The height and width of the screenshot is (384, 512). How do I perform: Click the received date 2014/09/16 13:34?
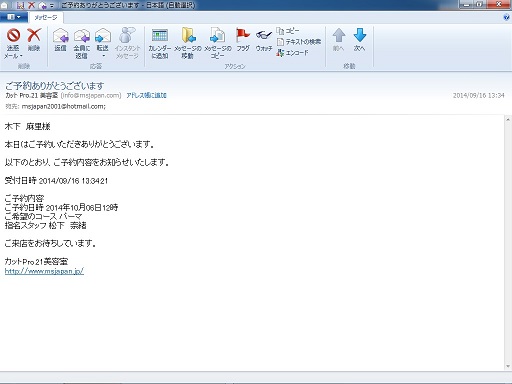(x=478, y=95)
